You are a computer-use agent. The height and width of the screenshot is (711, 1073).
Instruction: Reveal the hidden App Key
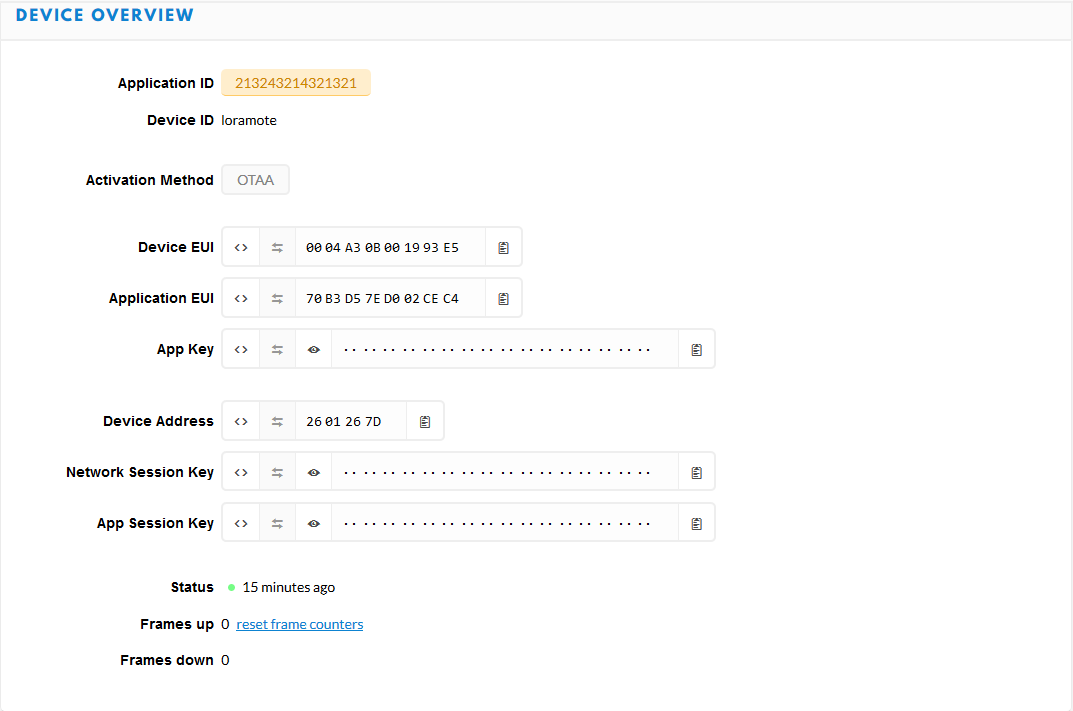(314, 349)
